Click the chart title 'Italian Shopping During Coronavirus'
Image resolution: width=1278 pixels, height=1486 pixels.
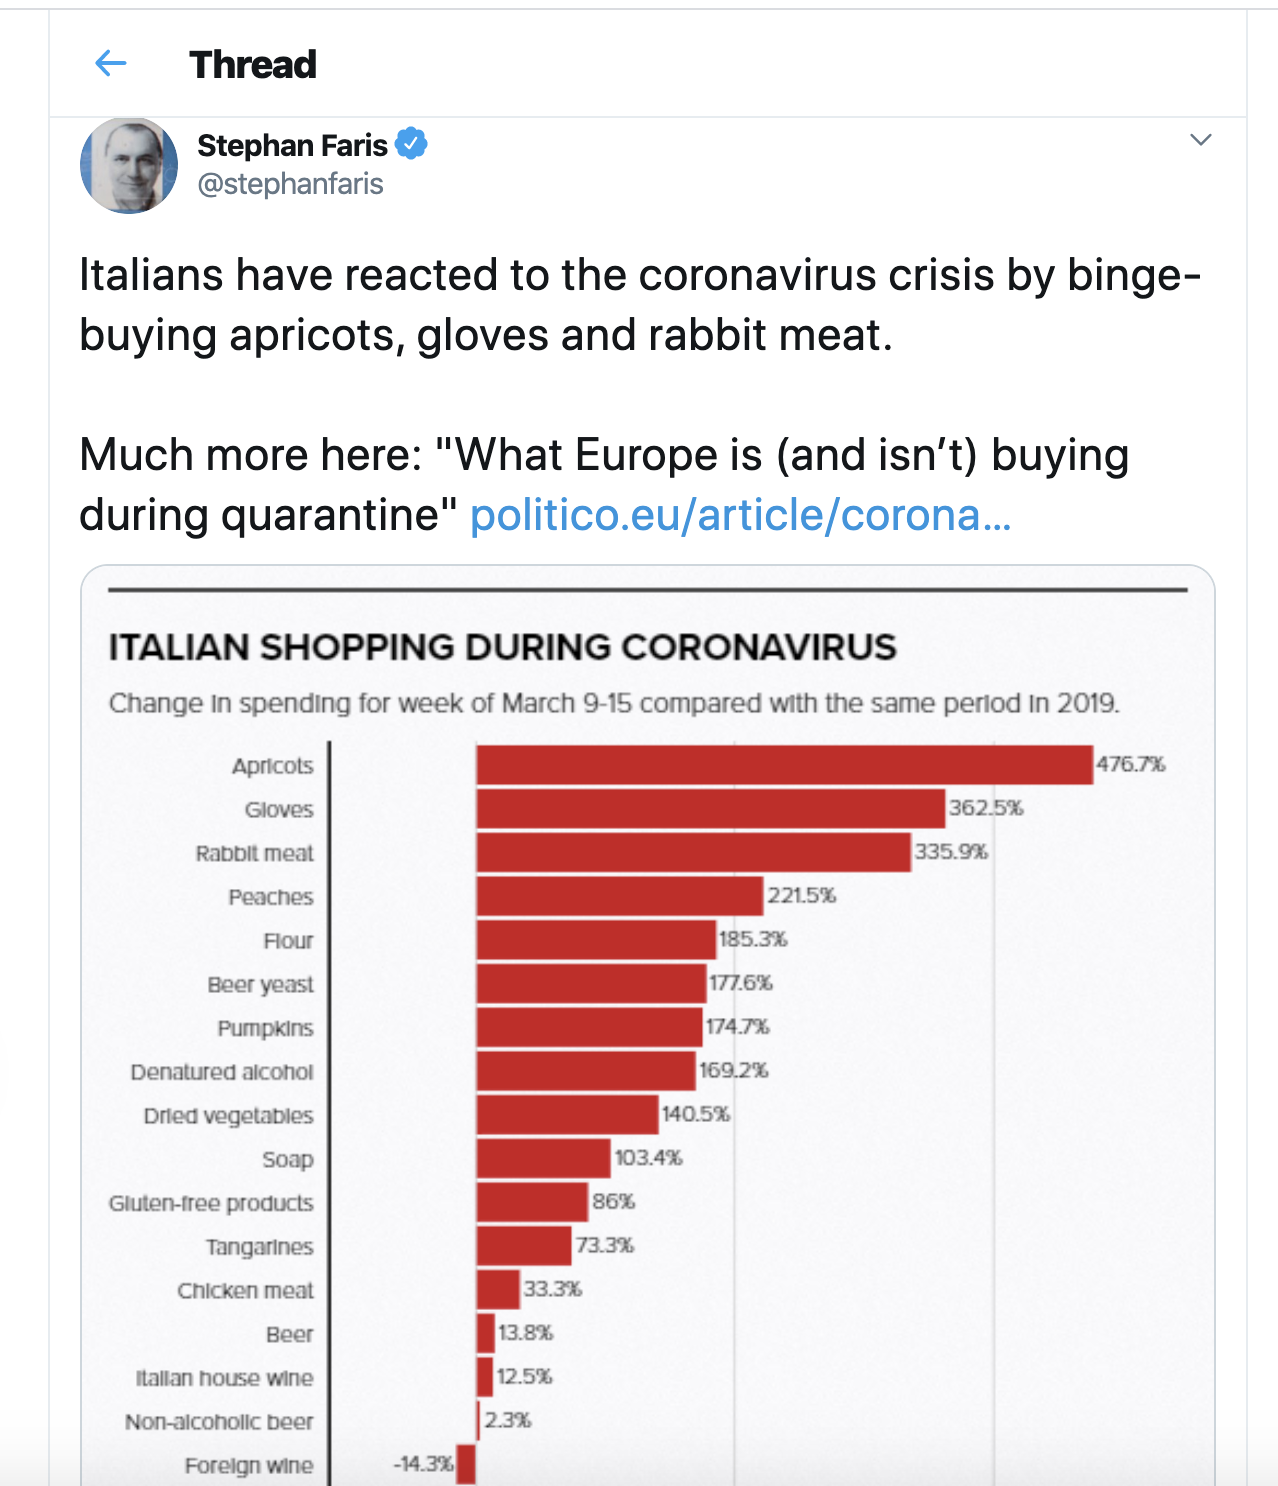click(x=502, y=647)
